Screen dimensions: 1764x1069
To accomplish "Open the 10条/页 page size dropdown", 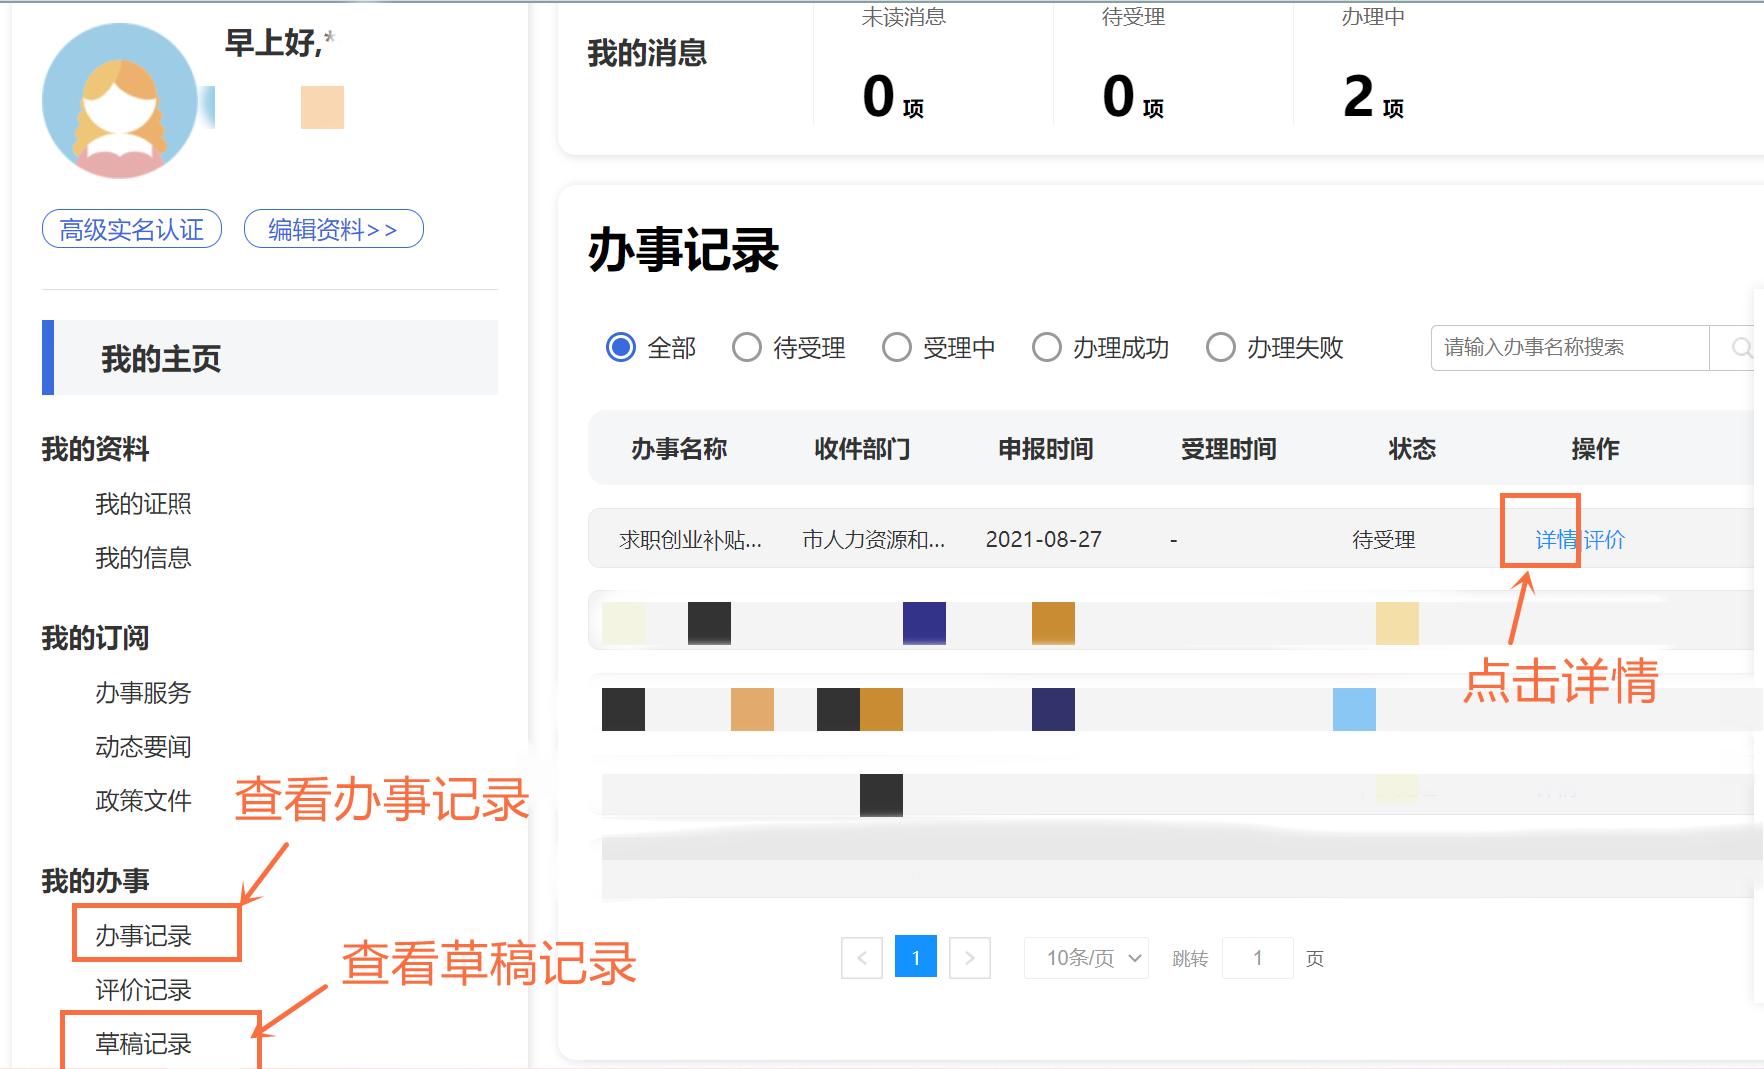I will (x=1087, y=958).
